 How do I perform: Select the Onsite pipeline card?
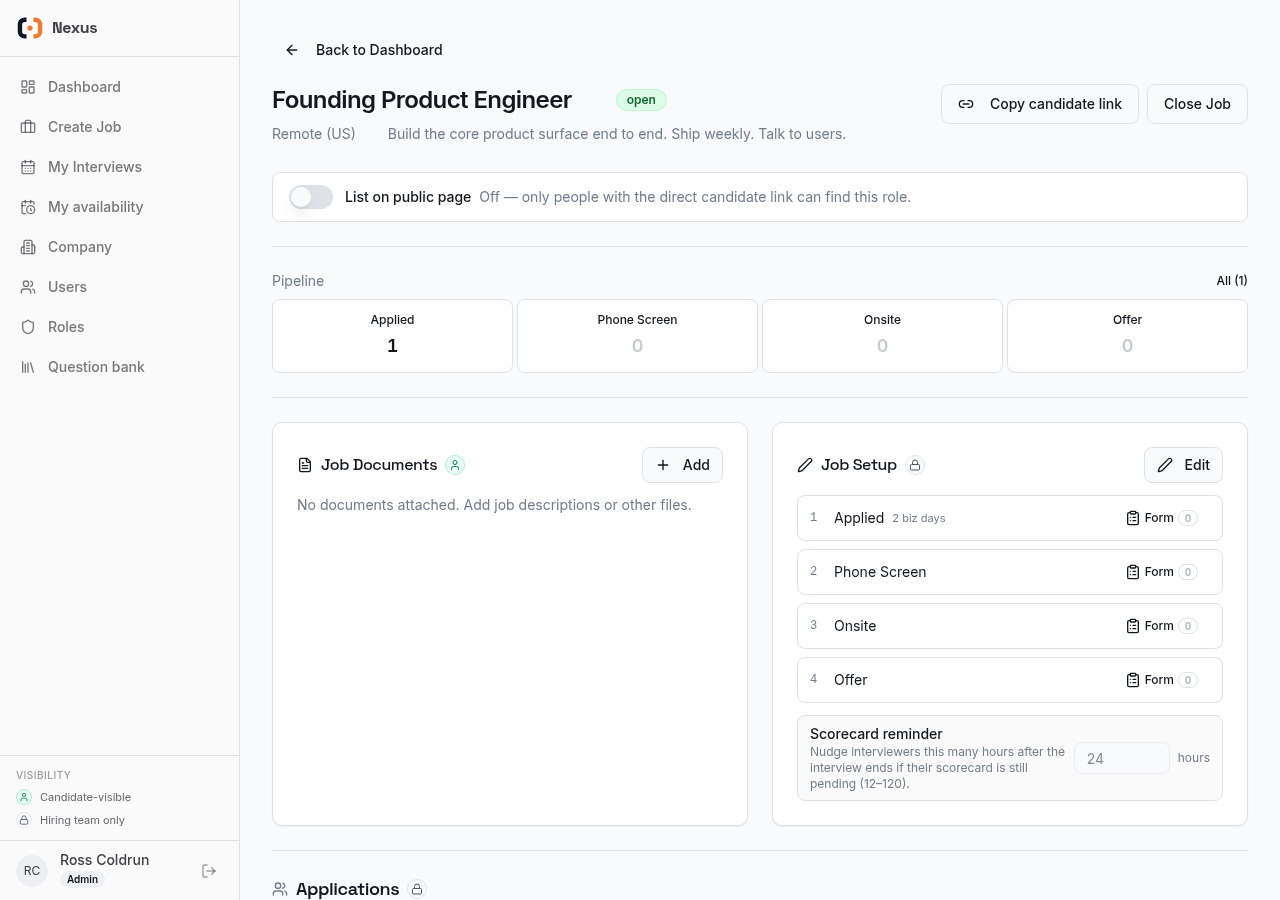pyautogui.click(x=882, y=336)
